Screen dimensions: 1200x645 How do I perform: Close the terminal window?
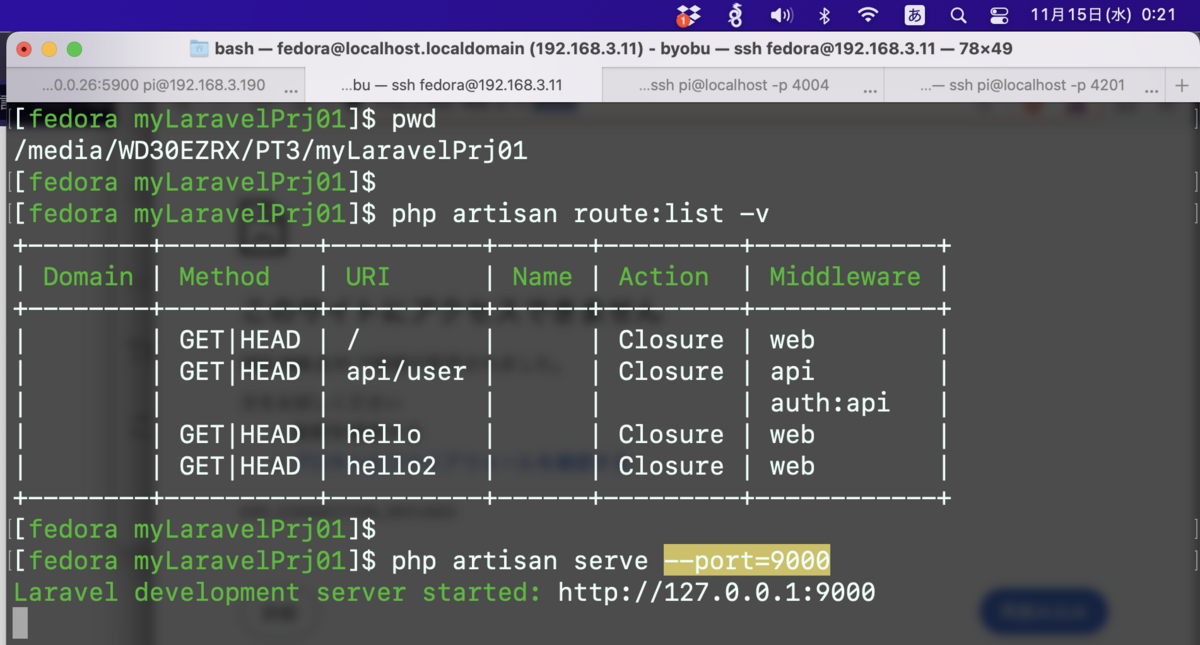pyautogui.click(x=23, y=49)
